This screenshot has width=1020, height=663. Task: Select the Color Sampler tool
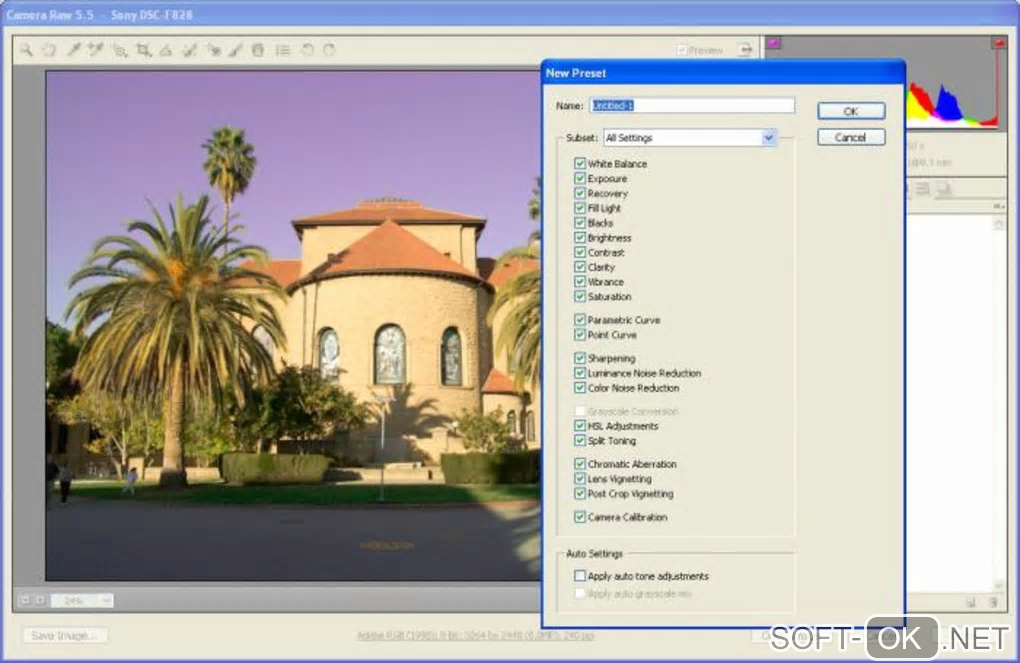coord(96,49)
